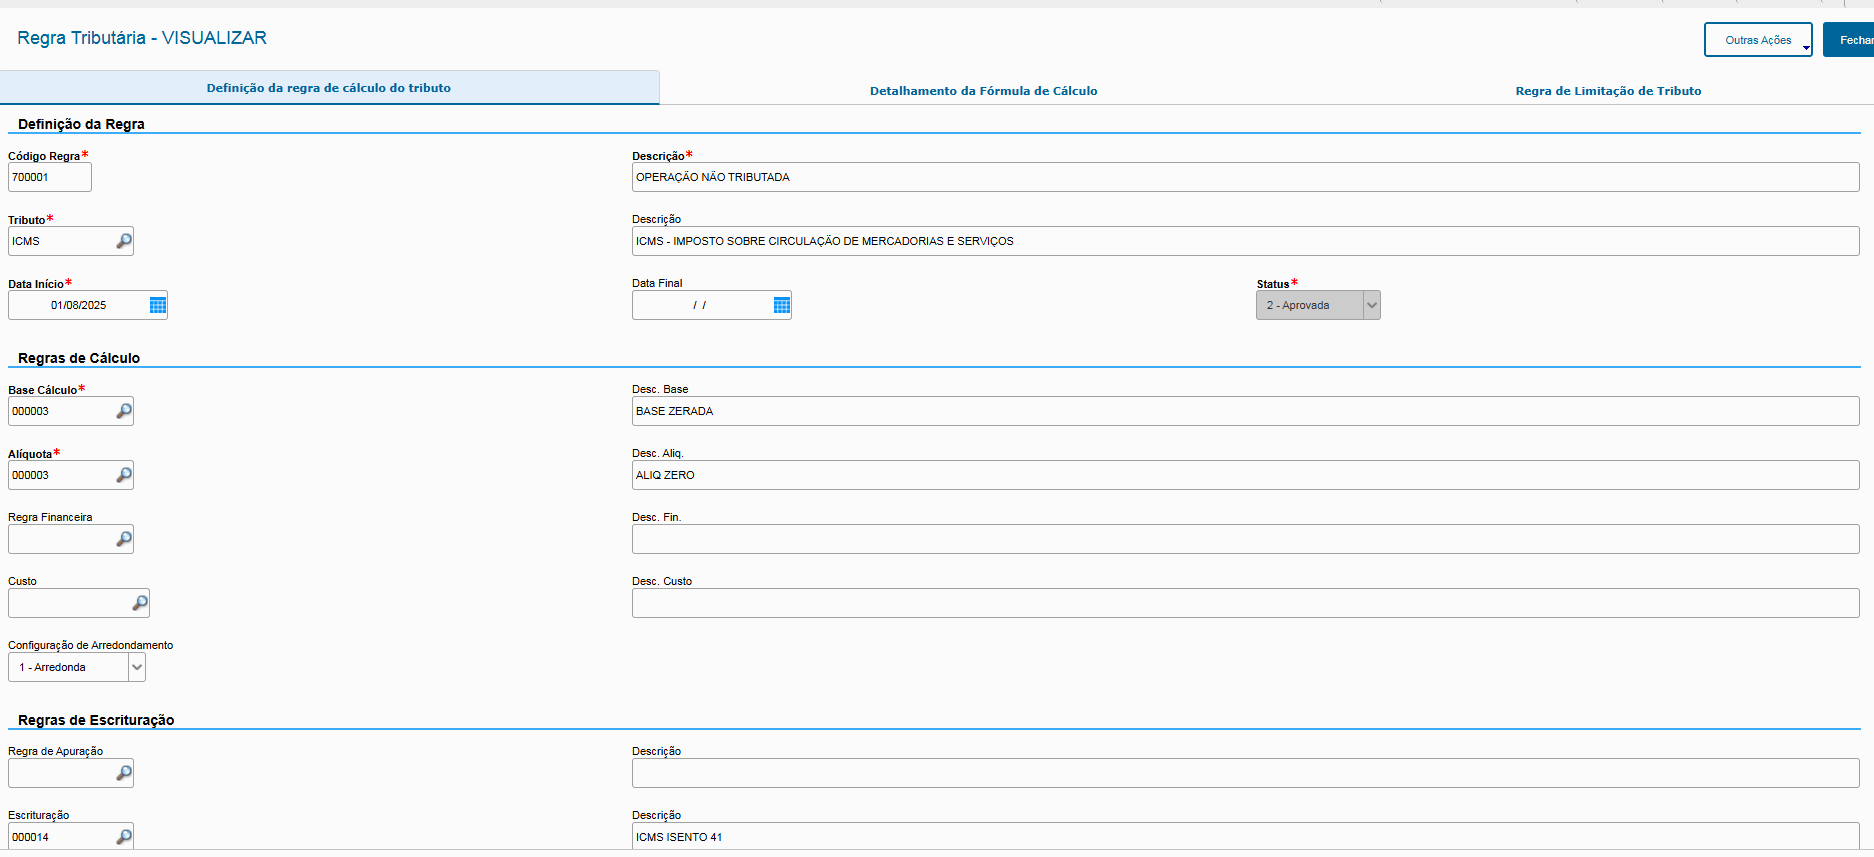Expand the Configuração de Arredondamento dropdown
The image size is (1874, 857).
tap(137, 667)
